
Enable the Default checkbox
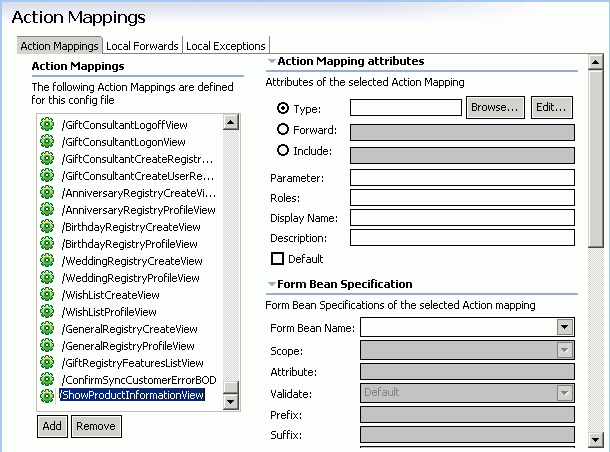coord(278,259)
